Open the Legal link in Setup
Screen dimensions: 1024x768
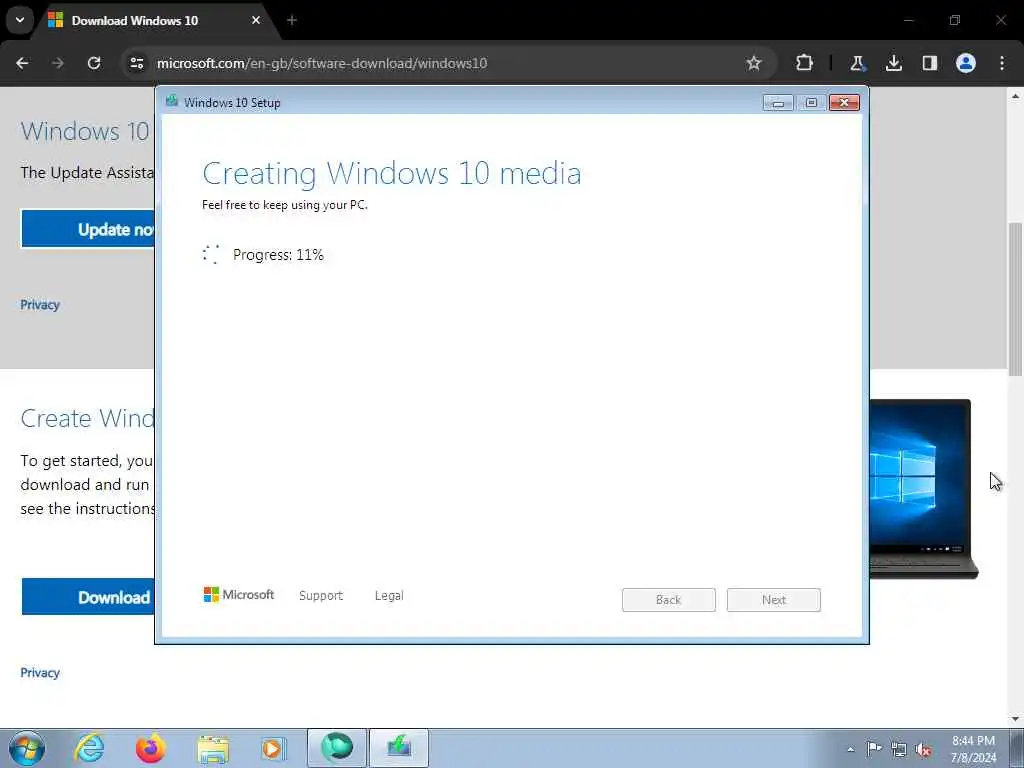click(389, 596)
